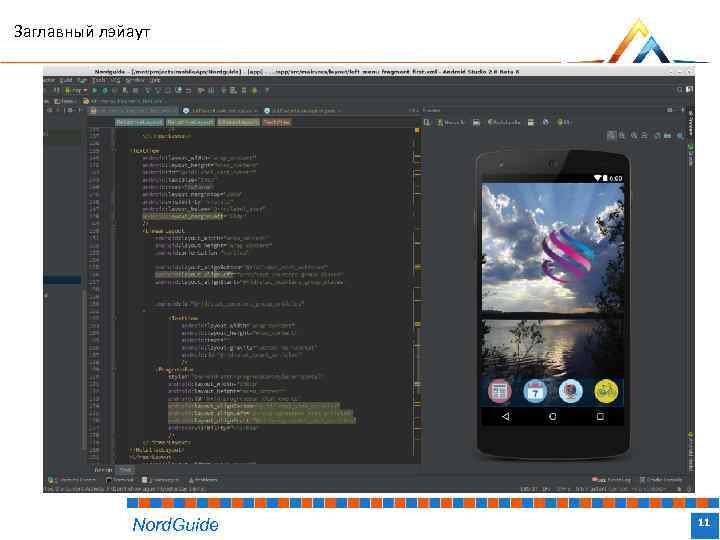
Task: Switch to the third editor file tab
Action: coord(302,110)
